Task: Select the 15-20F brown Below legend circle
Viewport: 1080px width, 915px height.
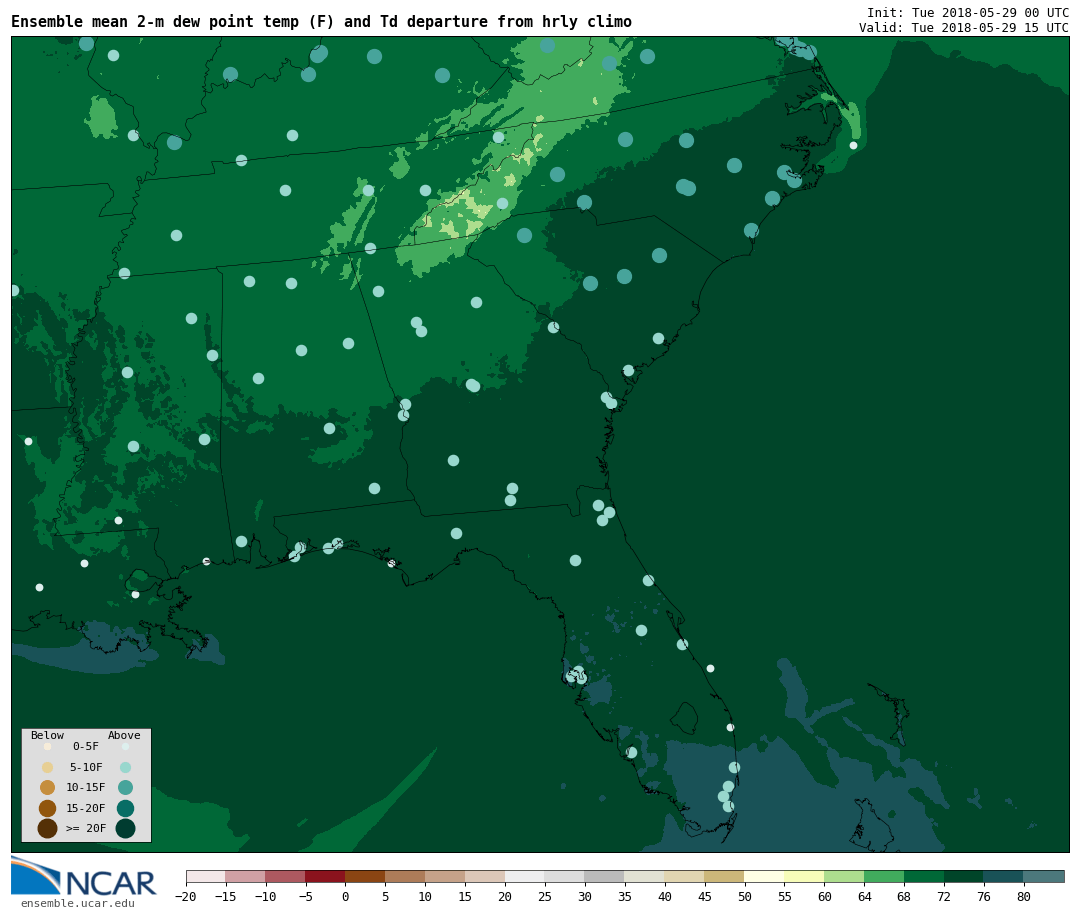Action: pyautogui.click(x=47, y=808)
